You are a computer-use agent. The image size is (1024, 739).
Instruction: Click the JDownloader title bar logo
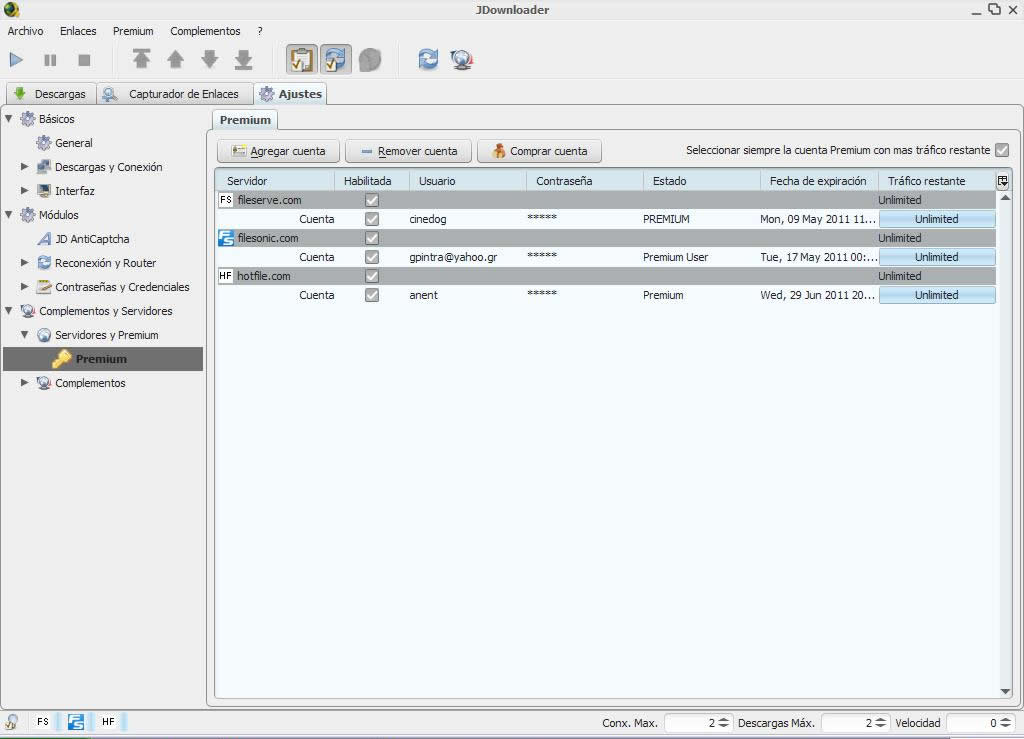point(11,10)
